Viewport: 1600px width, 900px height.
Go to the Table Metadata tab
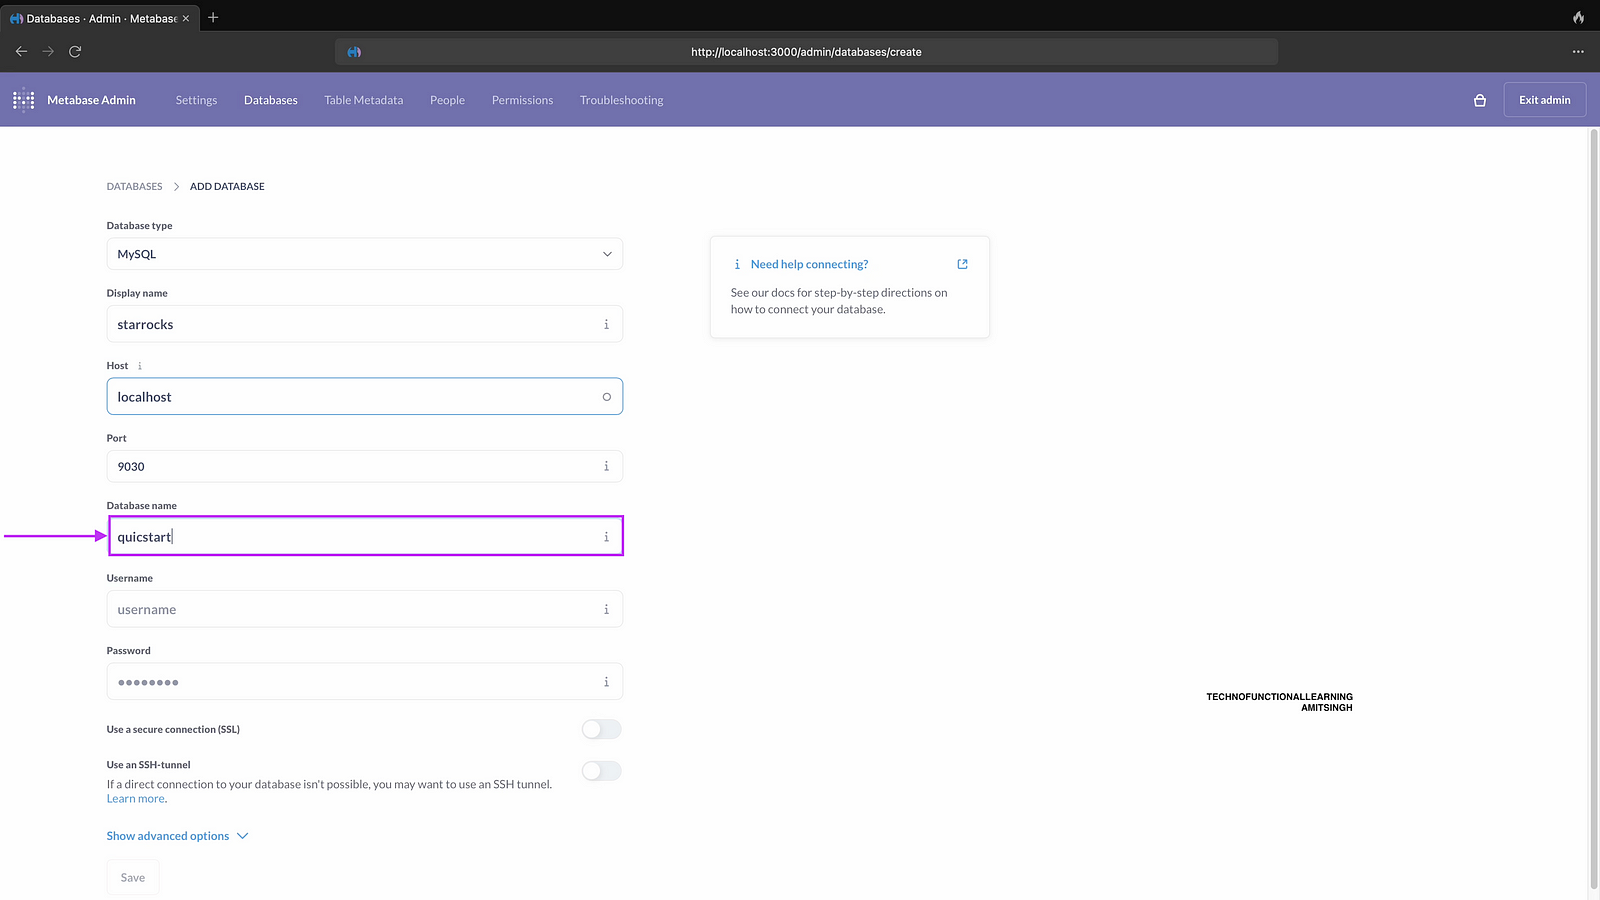pyautogui.click(x=363, y=100)
